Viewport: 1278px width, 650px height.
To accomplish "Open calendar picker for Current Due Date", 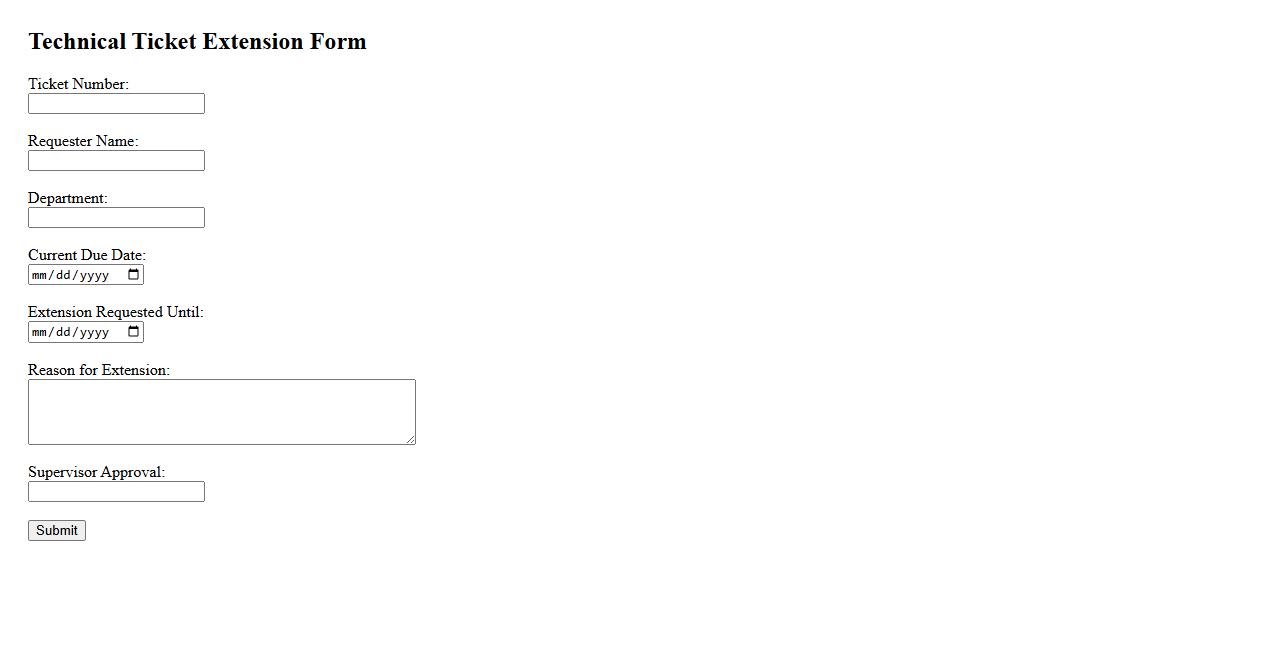I will pos(134,275).
